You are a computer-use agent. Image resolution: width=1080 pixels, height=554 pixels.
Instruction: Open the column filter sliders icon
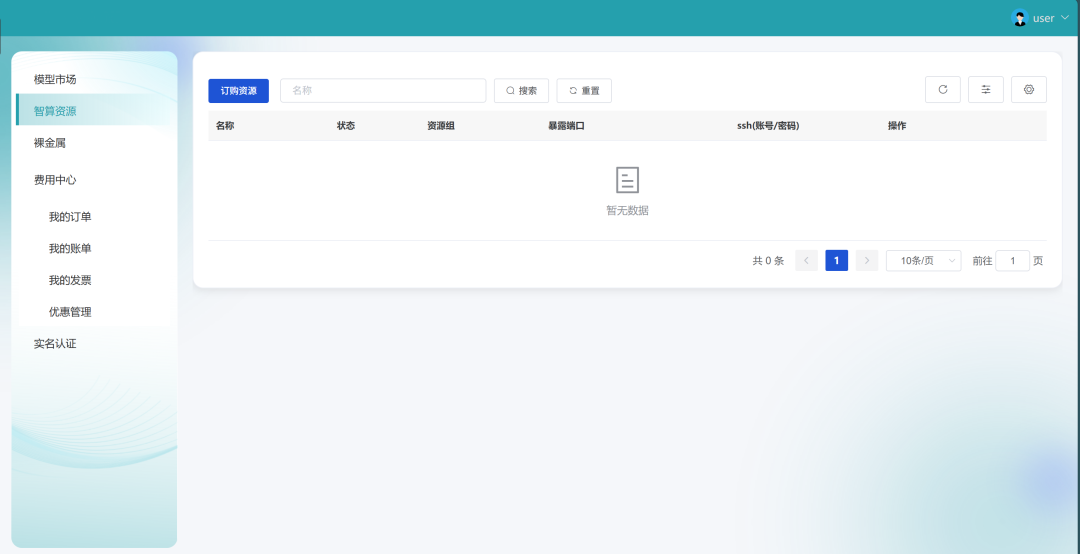(x=986, y=90)
